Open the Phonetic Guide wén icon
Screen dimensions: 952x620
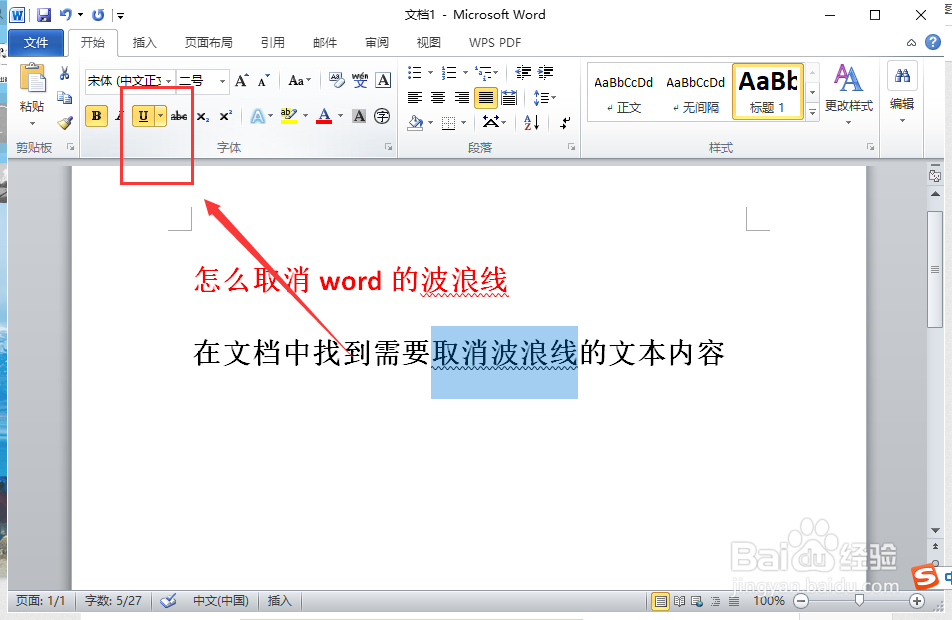pos(360,80)
